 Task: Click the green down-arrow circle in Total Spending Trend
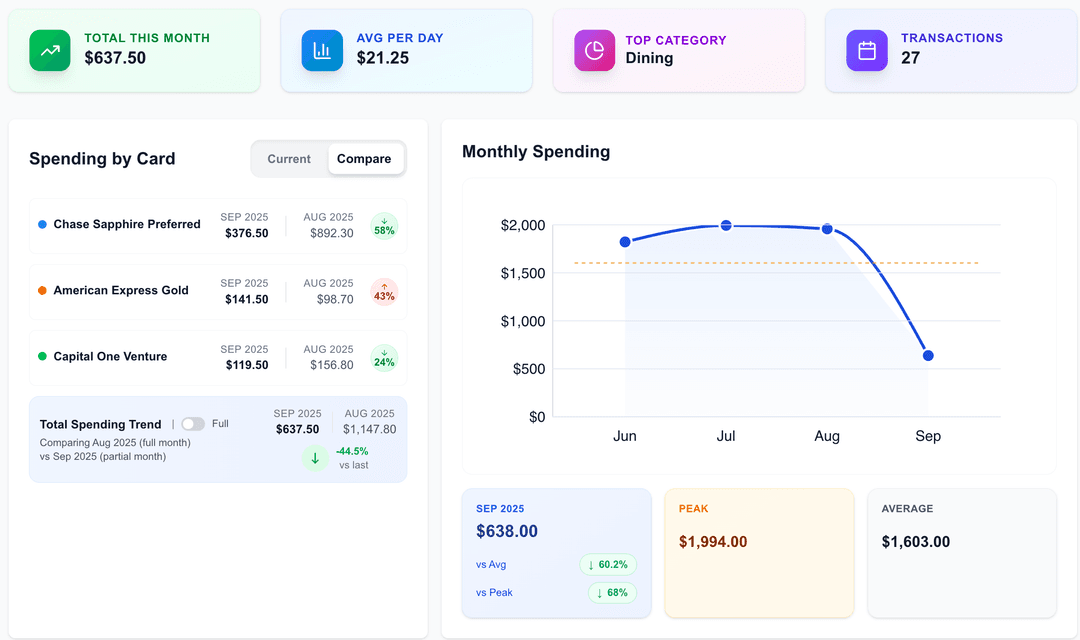(315, 458)
